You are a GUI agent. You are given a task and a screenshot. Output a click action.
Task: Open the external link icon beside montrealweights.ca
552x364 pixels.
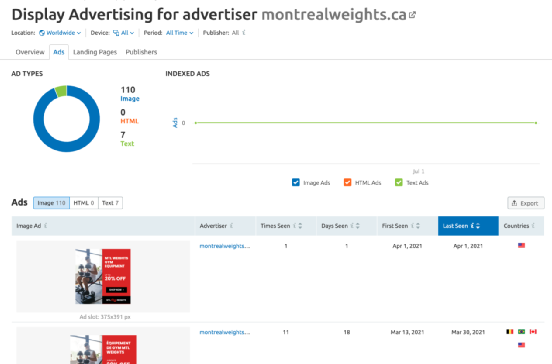(x=412, y=15)
